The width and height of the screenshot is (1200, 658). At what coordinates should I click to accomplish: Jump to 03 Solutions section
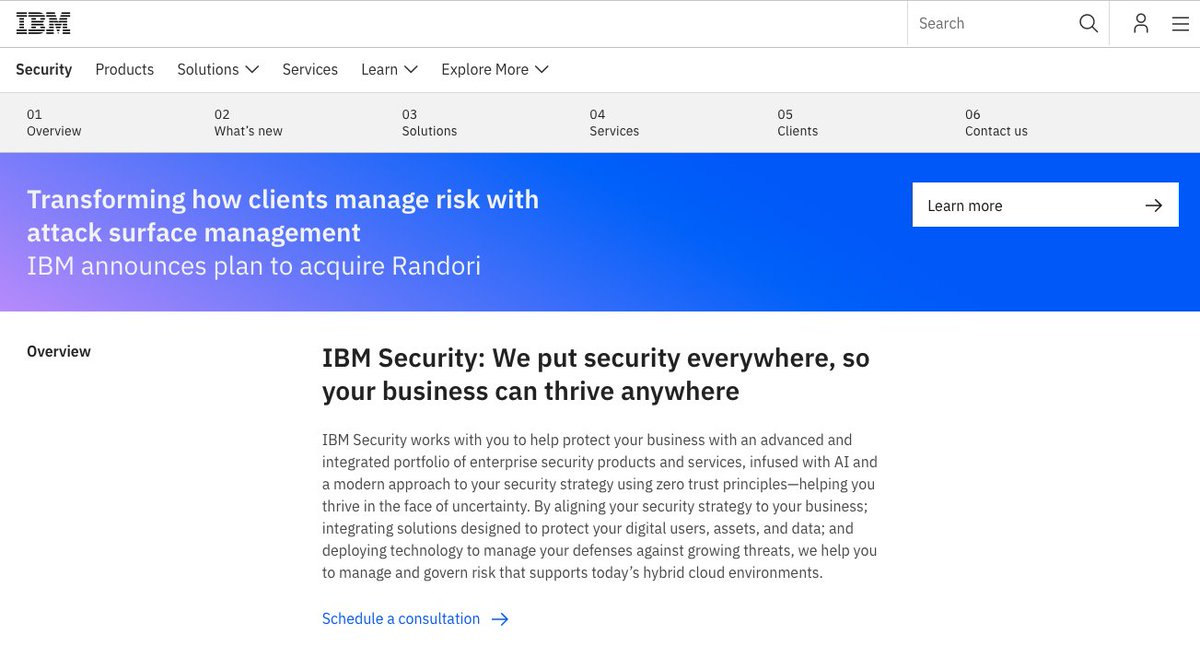[x=429, y=123]
